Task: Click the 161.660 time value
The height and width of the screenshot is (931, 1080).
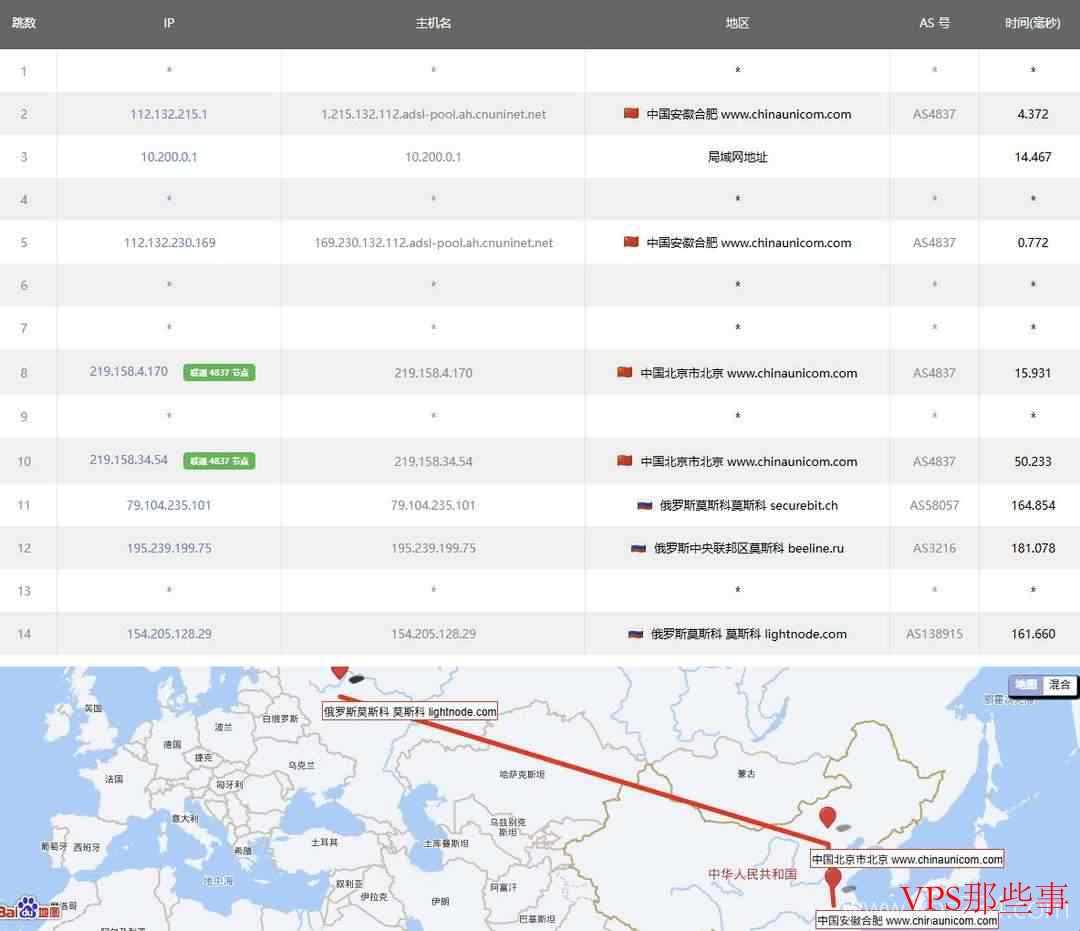Action: [x=1032, y=634]
